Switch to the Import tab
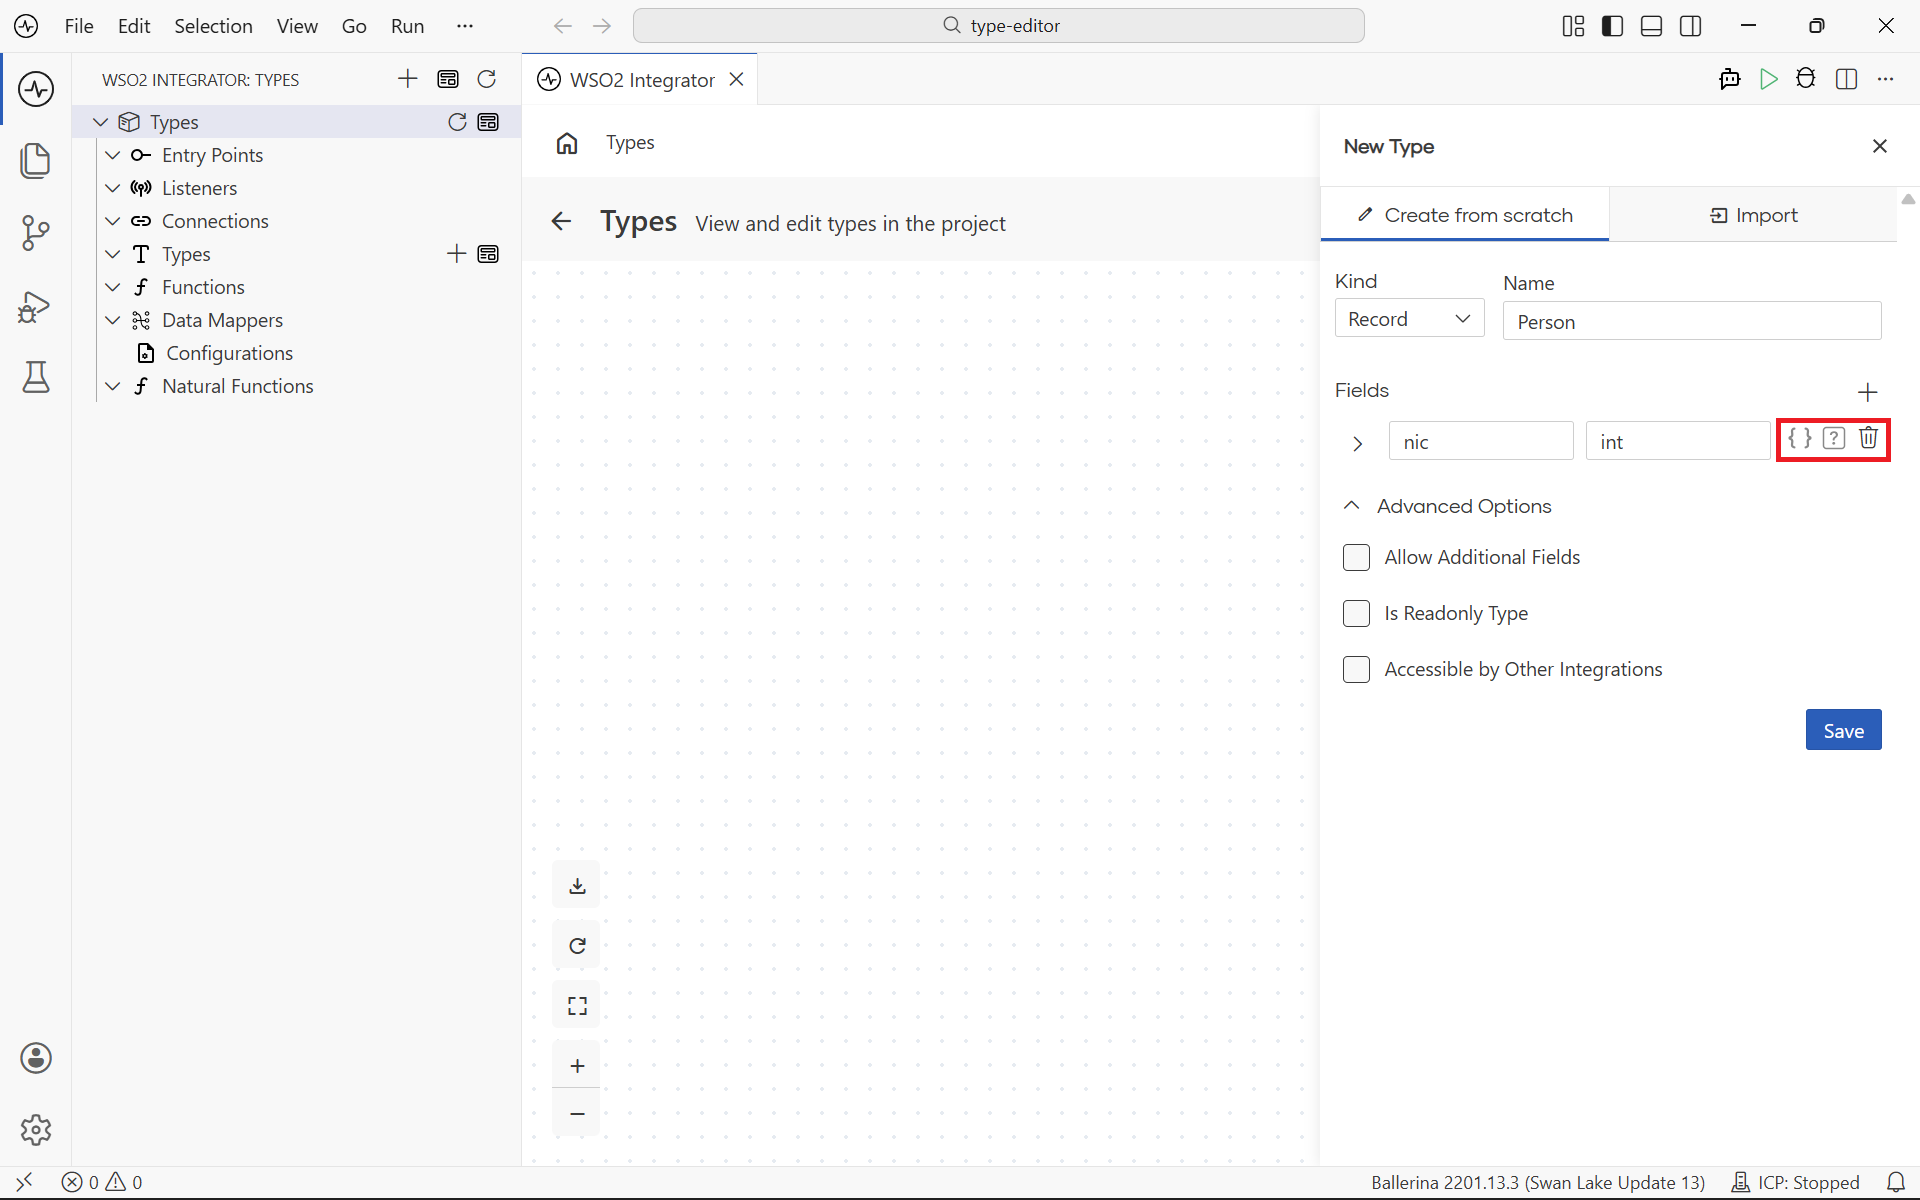The image size is (1920, 1200). (x=1753, y=215)
